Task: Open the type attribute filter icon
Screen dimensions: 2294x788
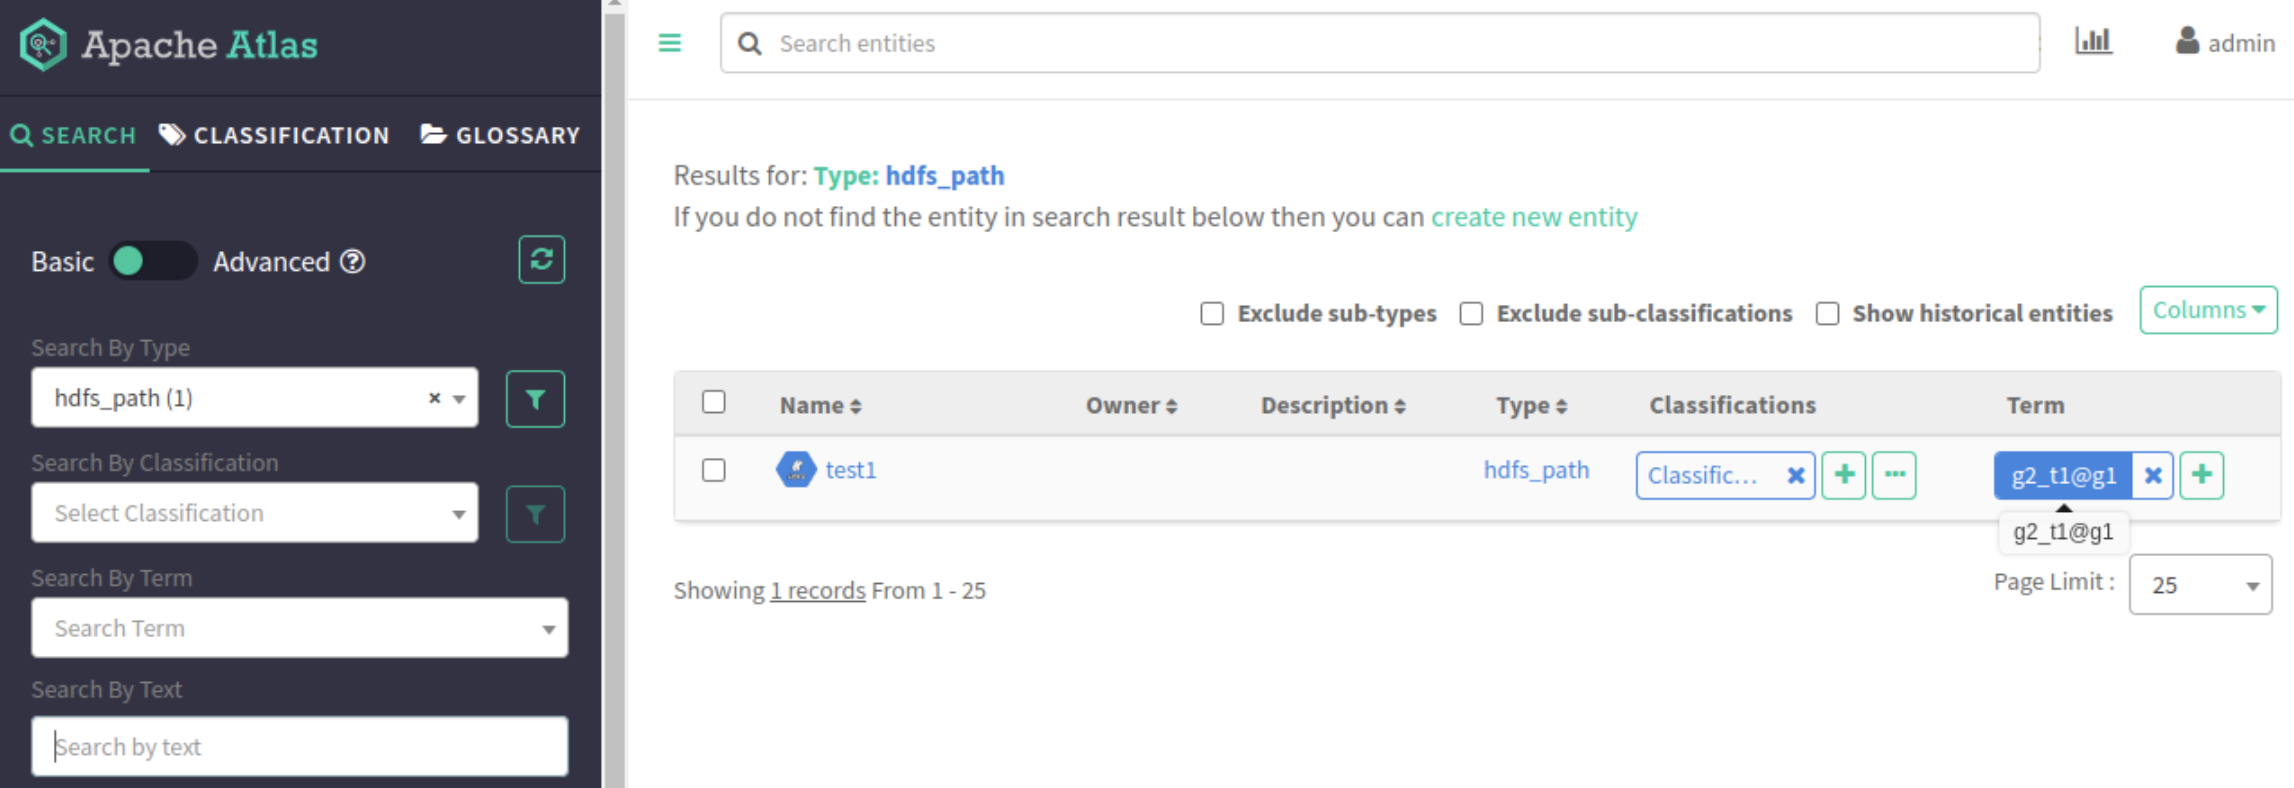Action: tap(535, 399)
